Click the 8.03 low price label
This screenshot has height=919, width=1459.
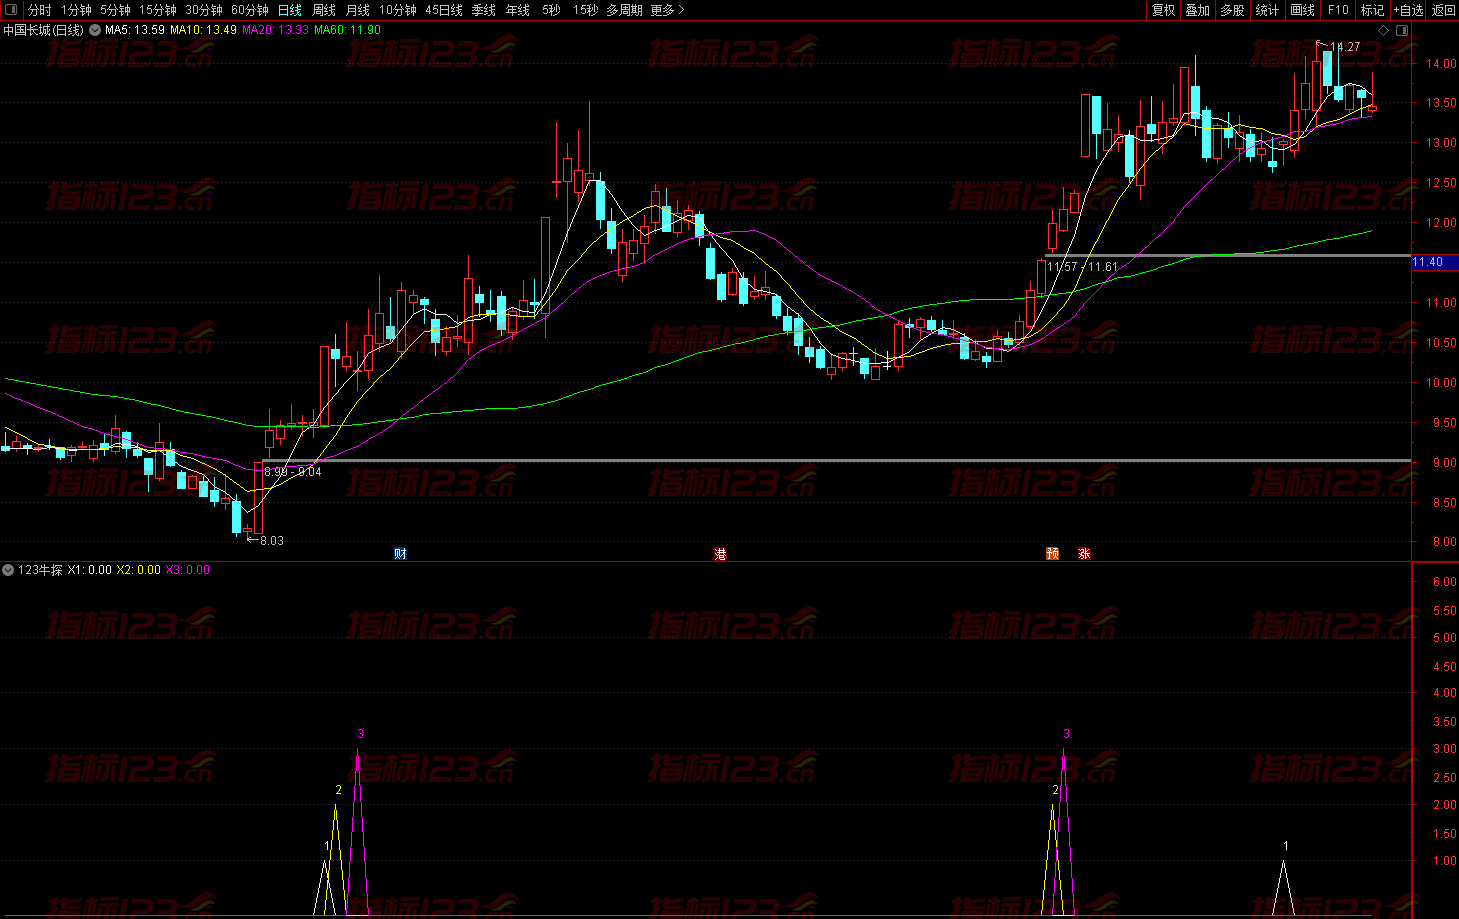point(272,541)
